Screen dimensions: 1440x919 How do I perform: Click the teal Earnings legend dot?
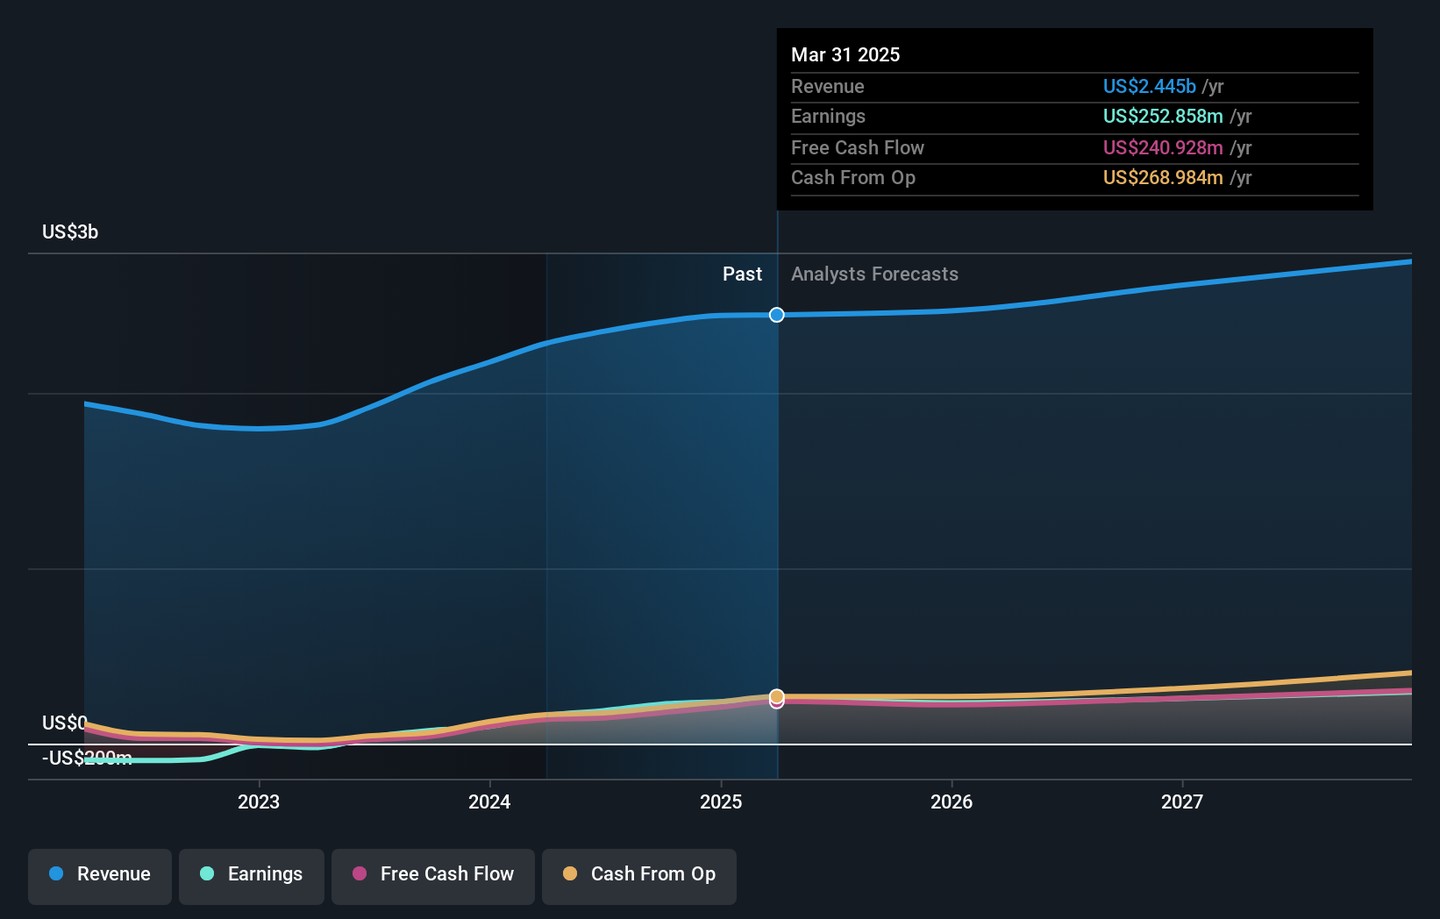coord(207,874)
